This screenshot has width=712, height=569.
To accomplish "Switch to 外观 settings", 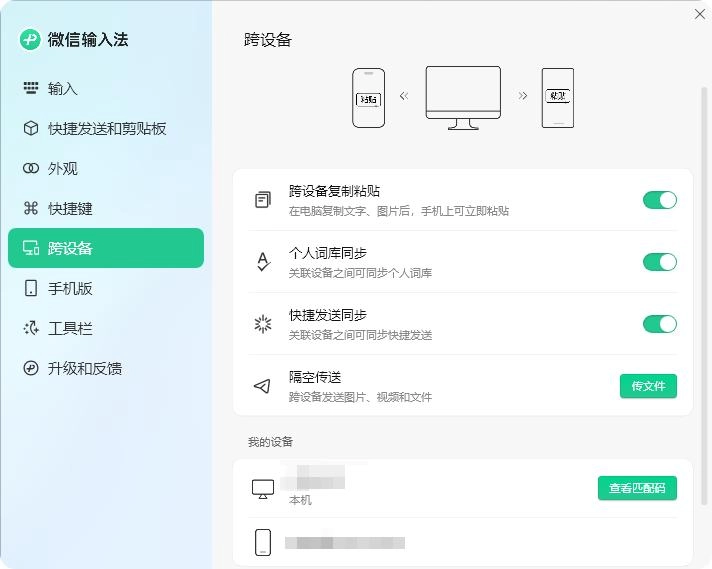I will pyautogui.click(x=106, y=168).
